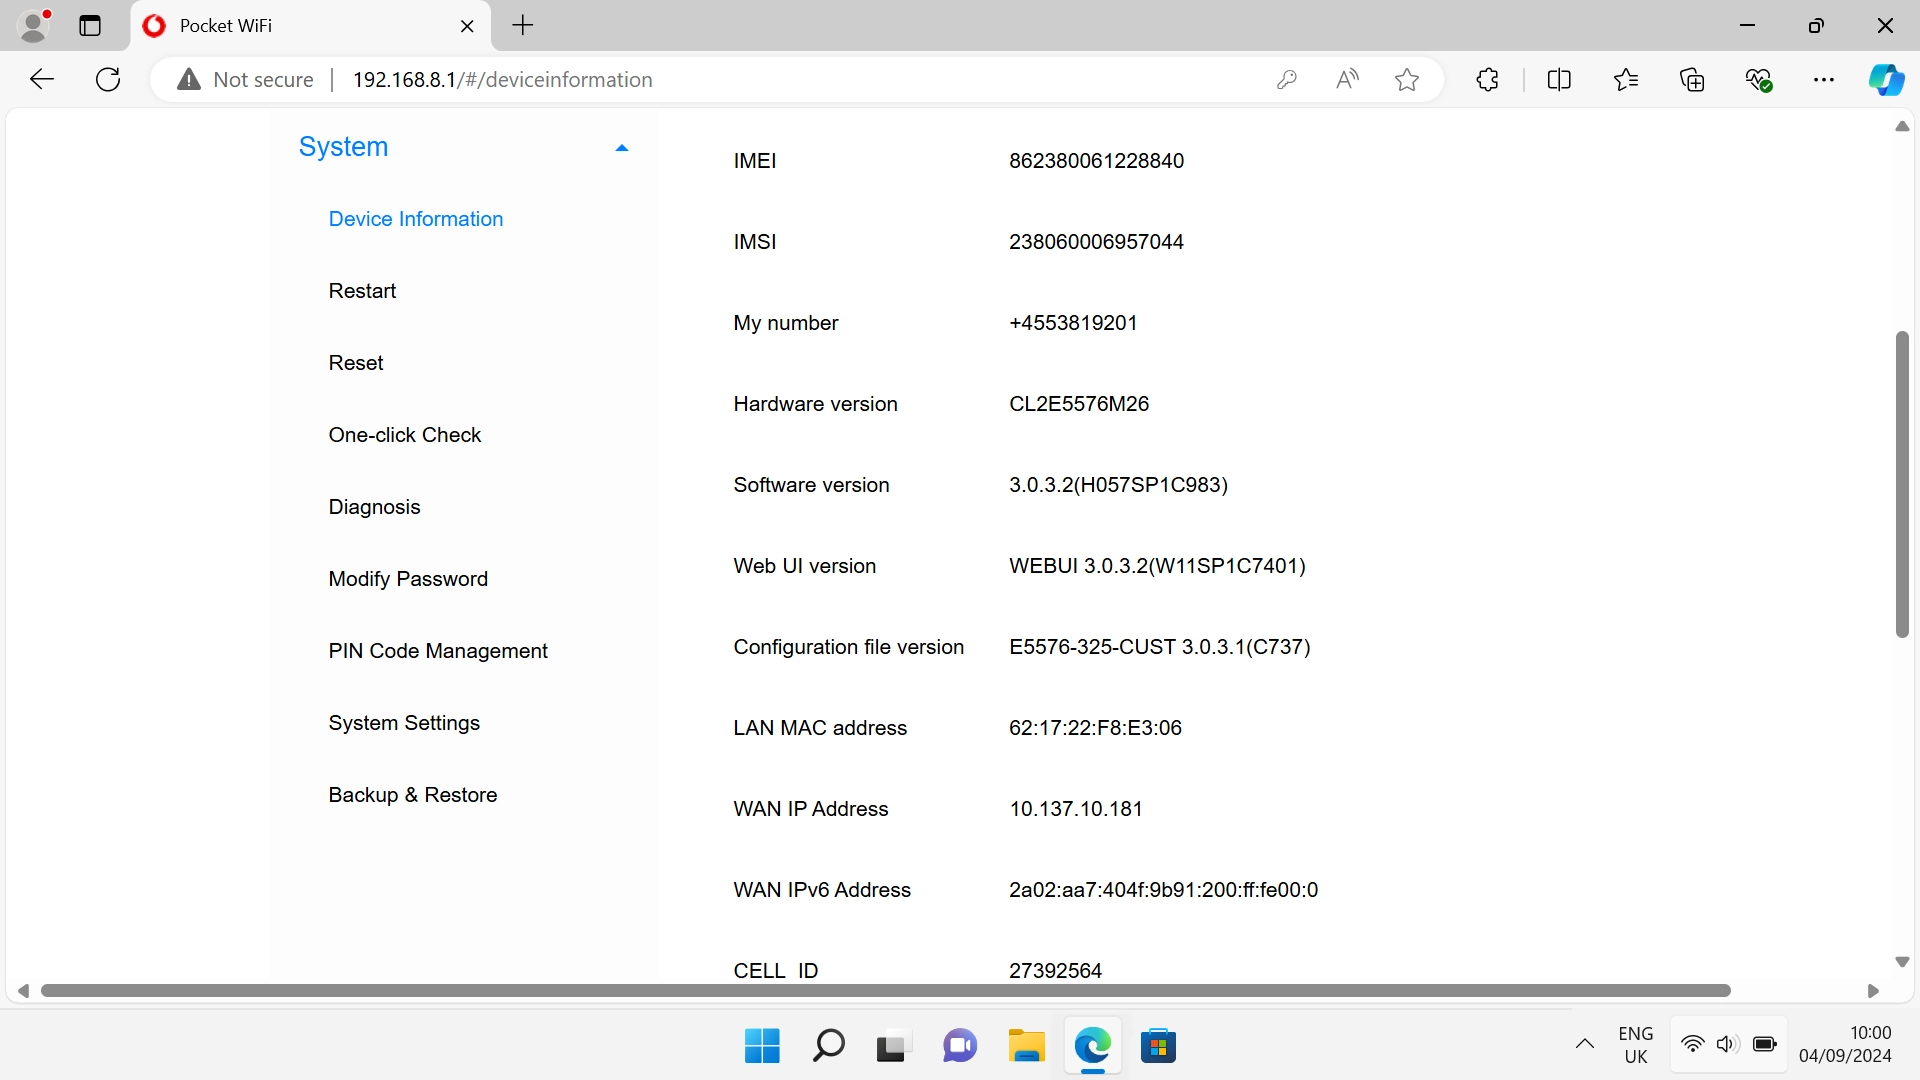Go to PIN Code Management
Viewport: 1920px width, 1080px height.
pos(438,651)
